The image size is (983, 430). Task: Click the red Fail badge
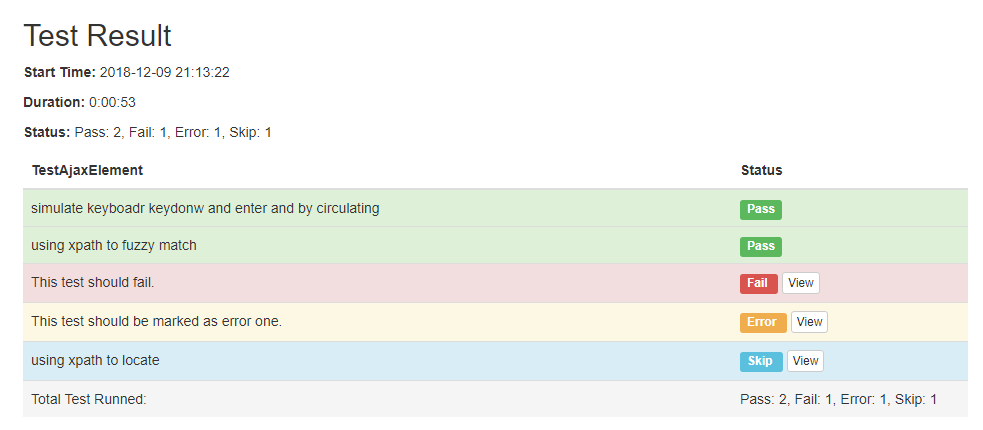point(759,283)
